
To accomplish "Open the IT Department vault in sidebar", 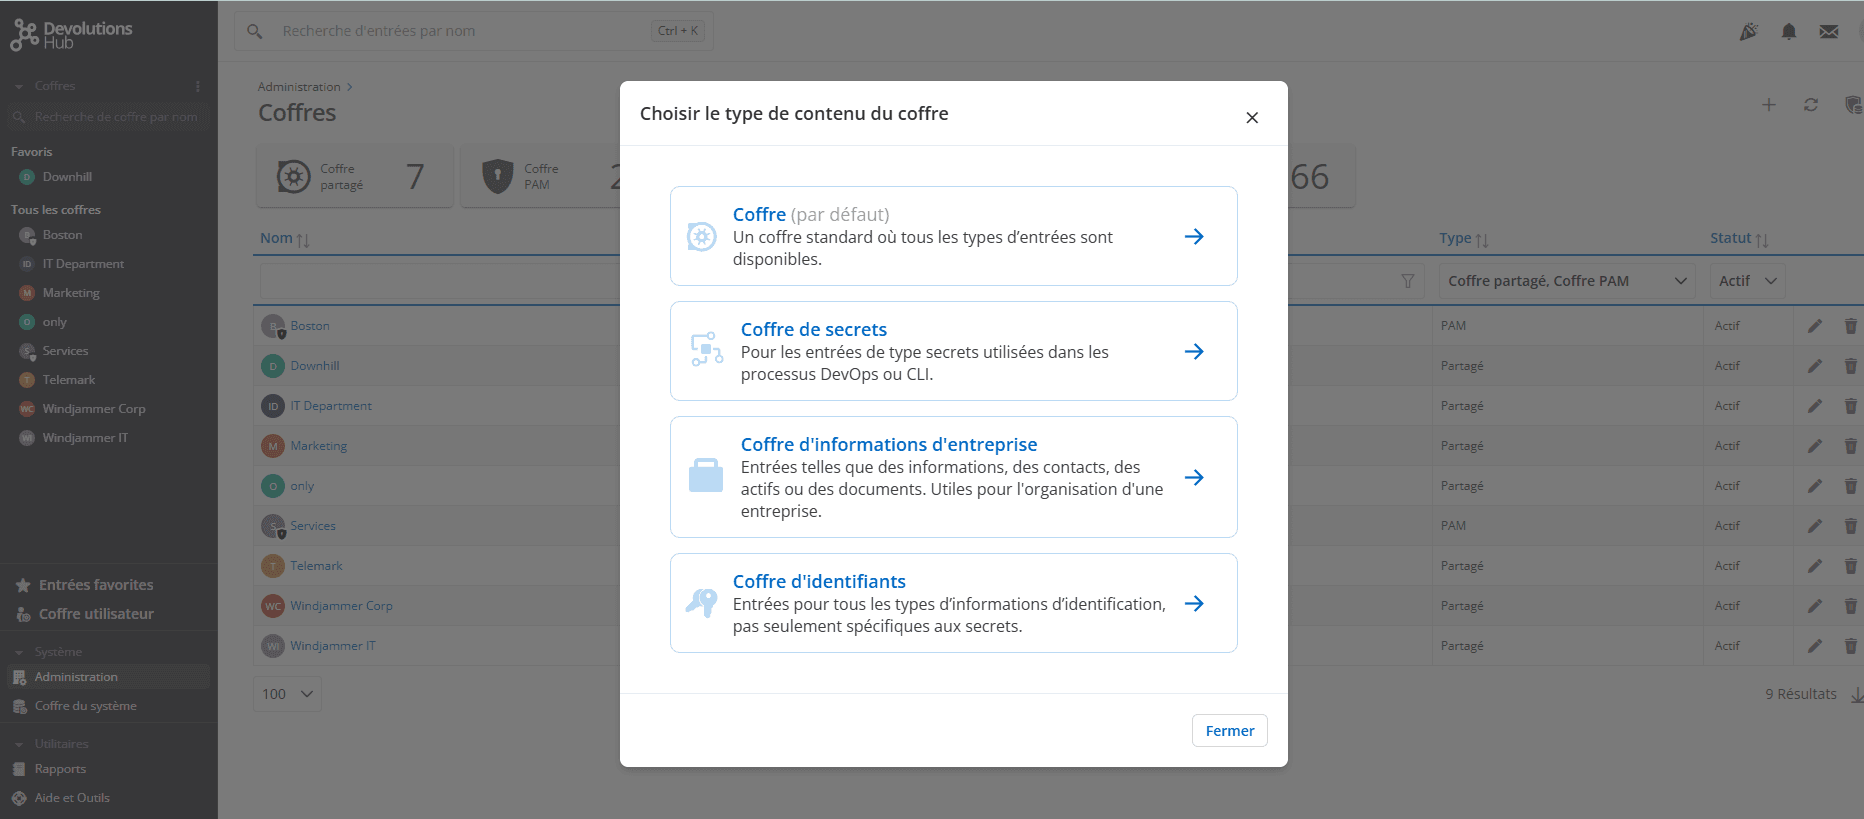I will 83,264.
